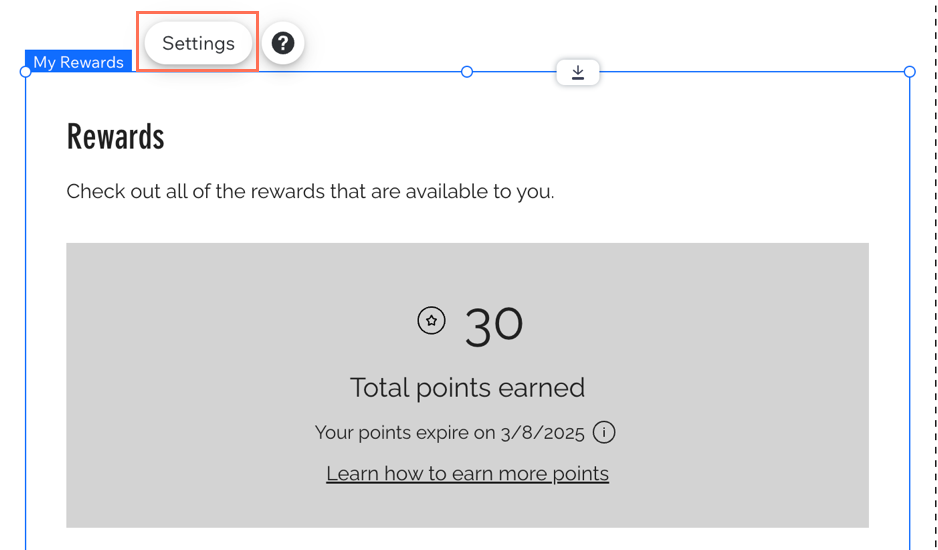938x550 pixels.
Task: Select the 'Total points earned' label
Action: coord(467,388)
